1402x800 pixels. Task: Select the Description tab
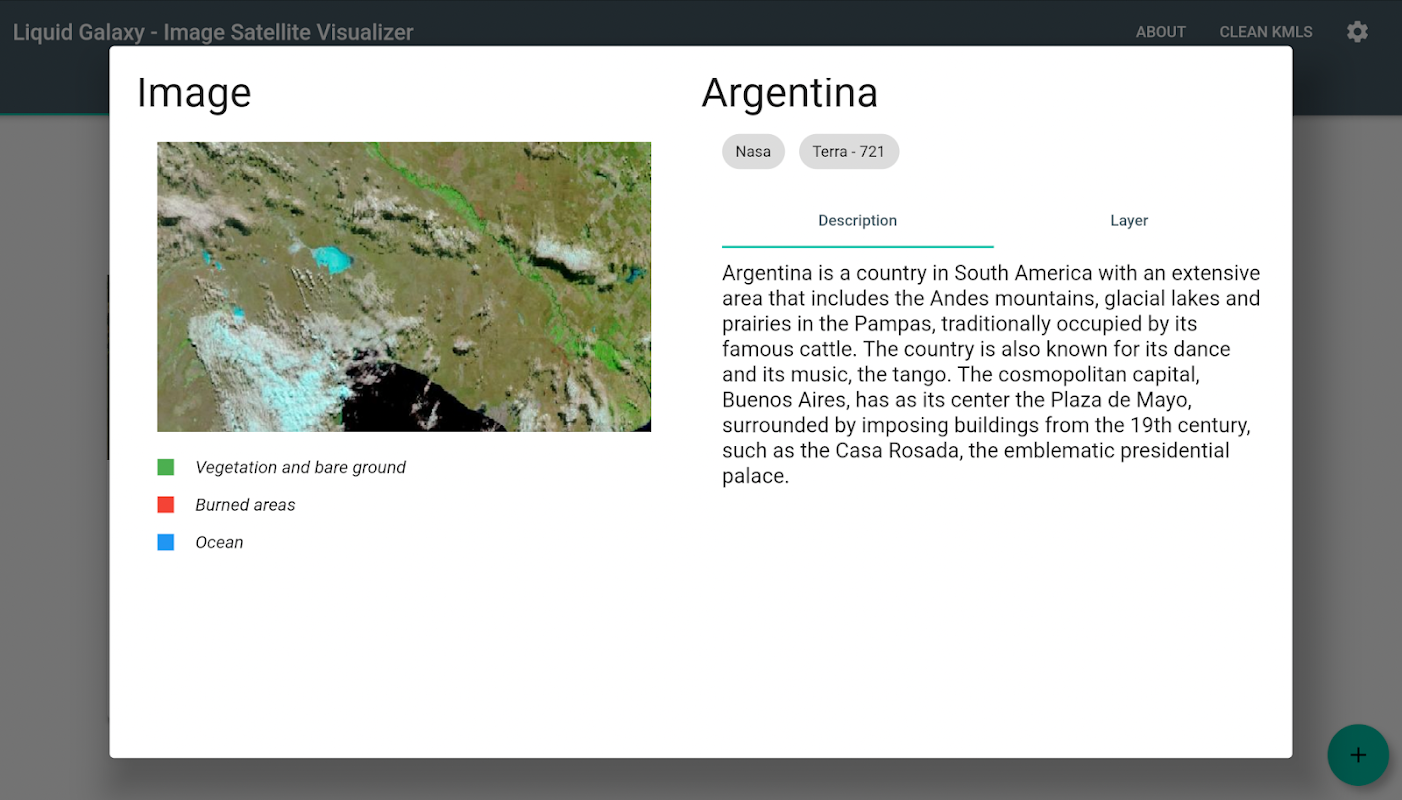pyautogui.click(x=857, y=221)
